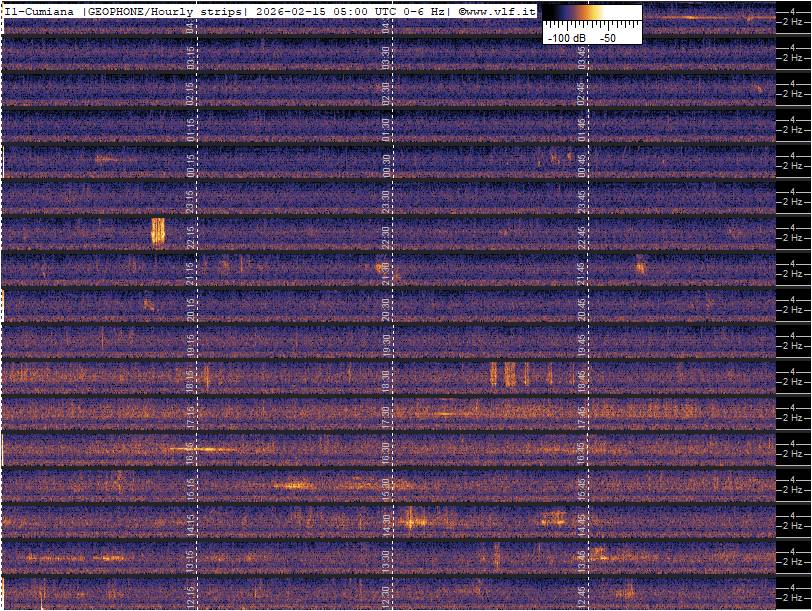812x611 pixels.
Task: Click the 03:30 time marker
Action: click(x=386, y=54)
